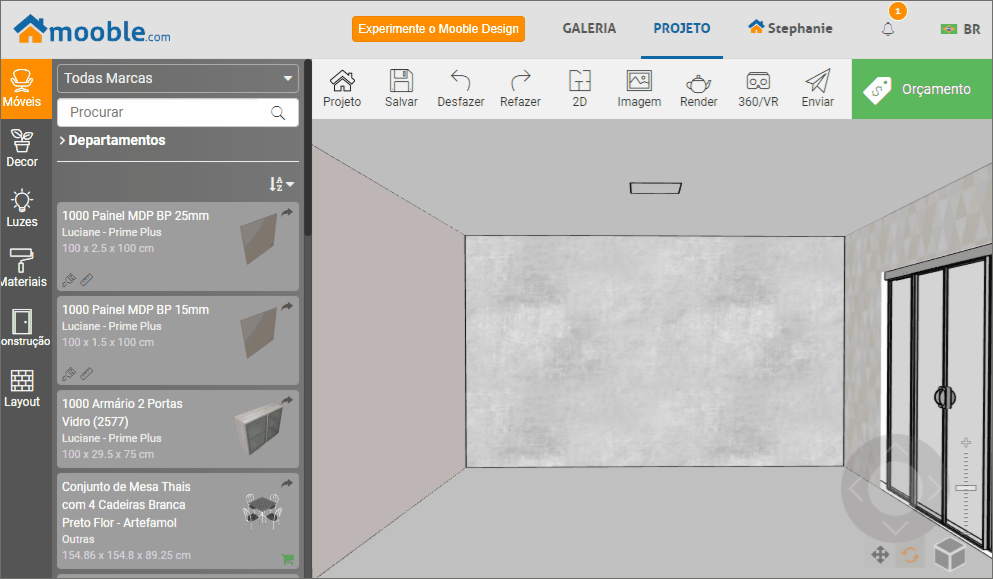Open notifications bell icon
This screenshot has height=579, width=993.
pyautogui.click(x=888, y=29)
